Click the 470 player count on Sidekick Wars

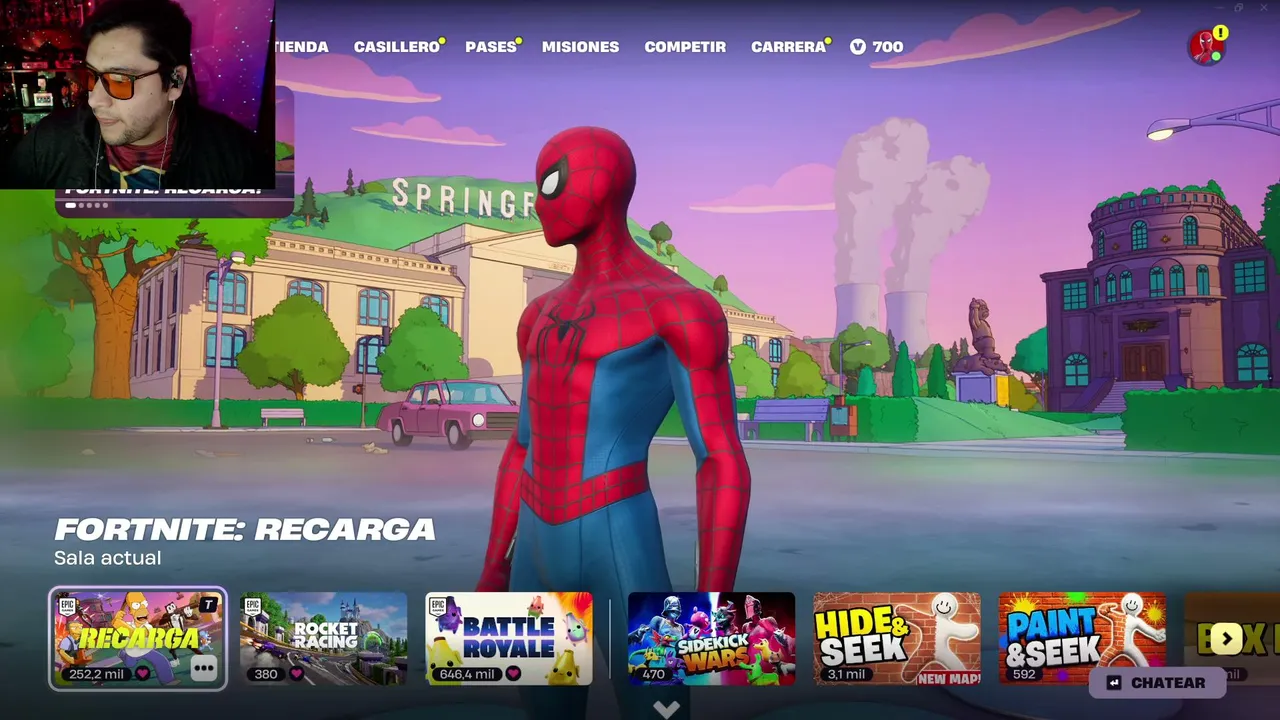[654, 674]
